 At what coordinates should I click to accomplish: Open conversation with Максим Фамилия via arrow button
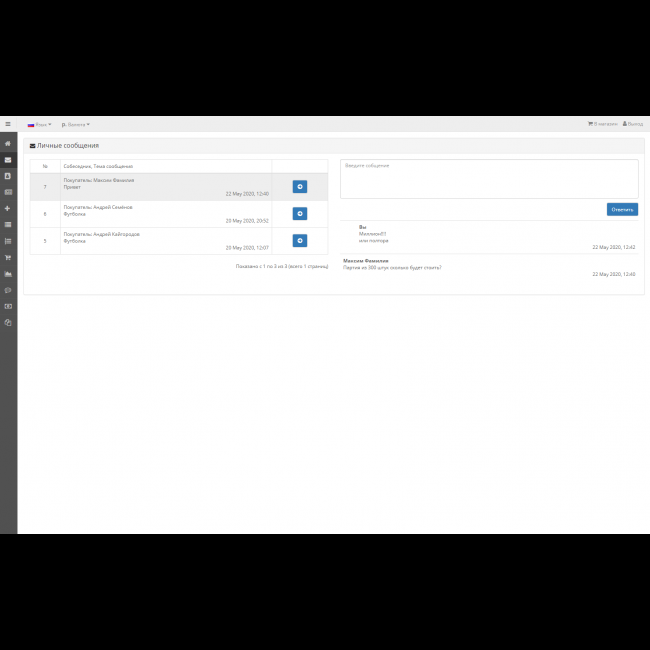click(x=300, y=187)
